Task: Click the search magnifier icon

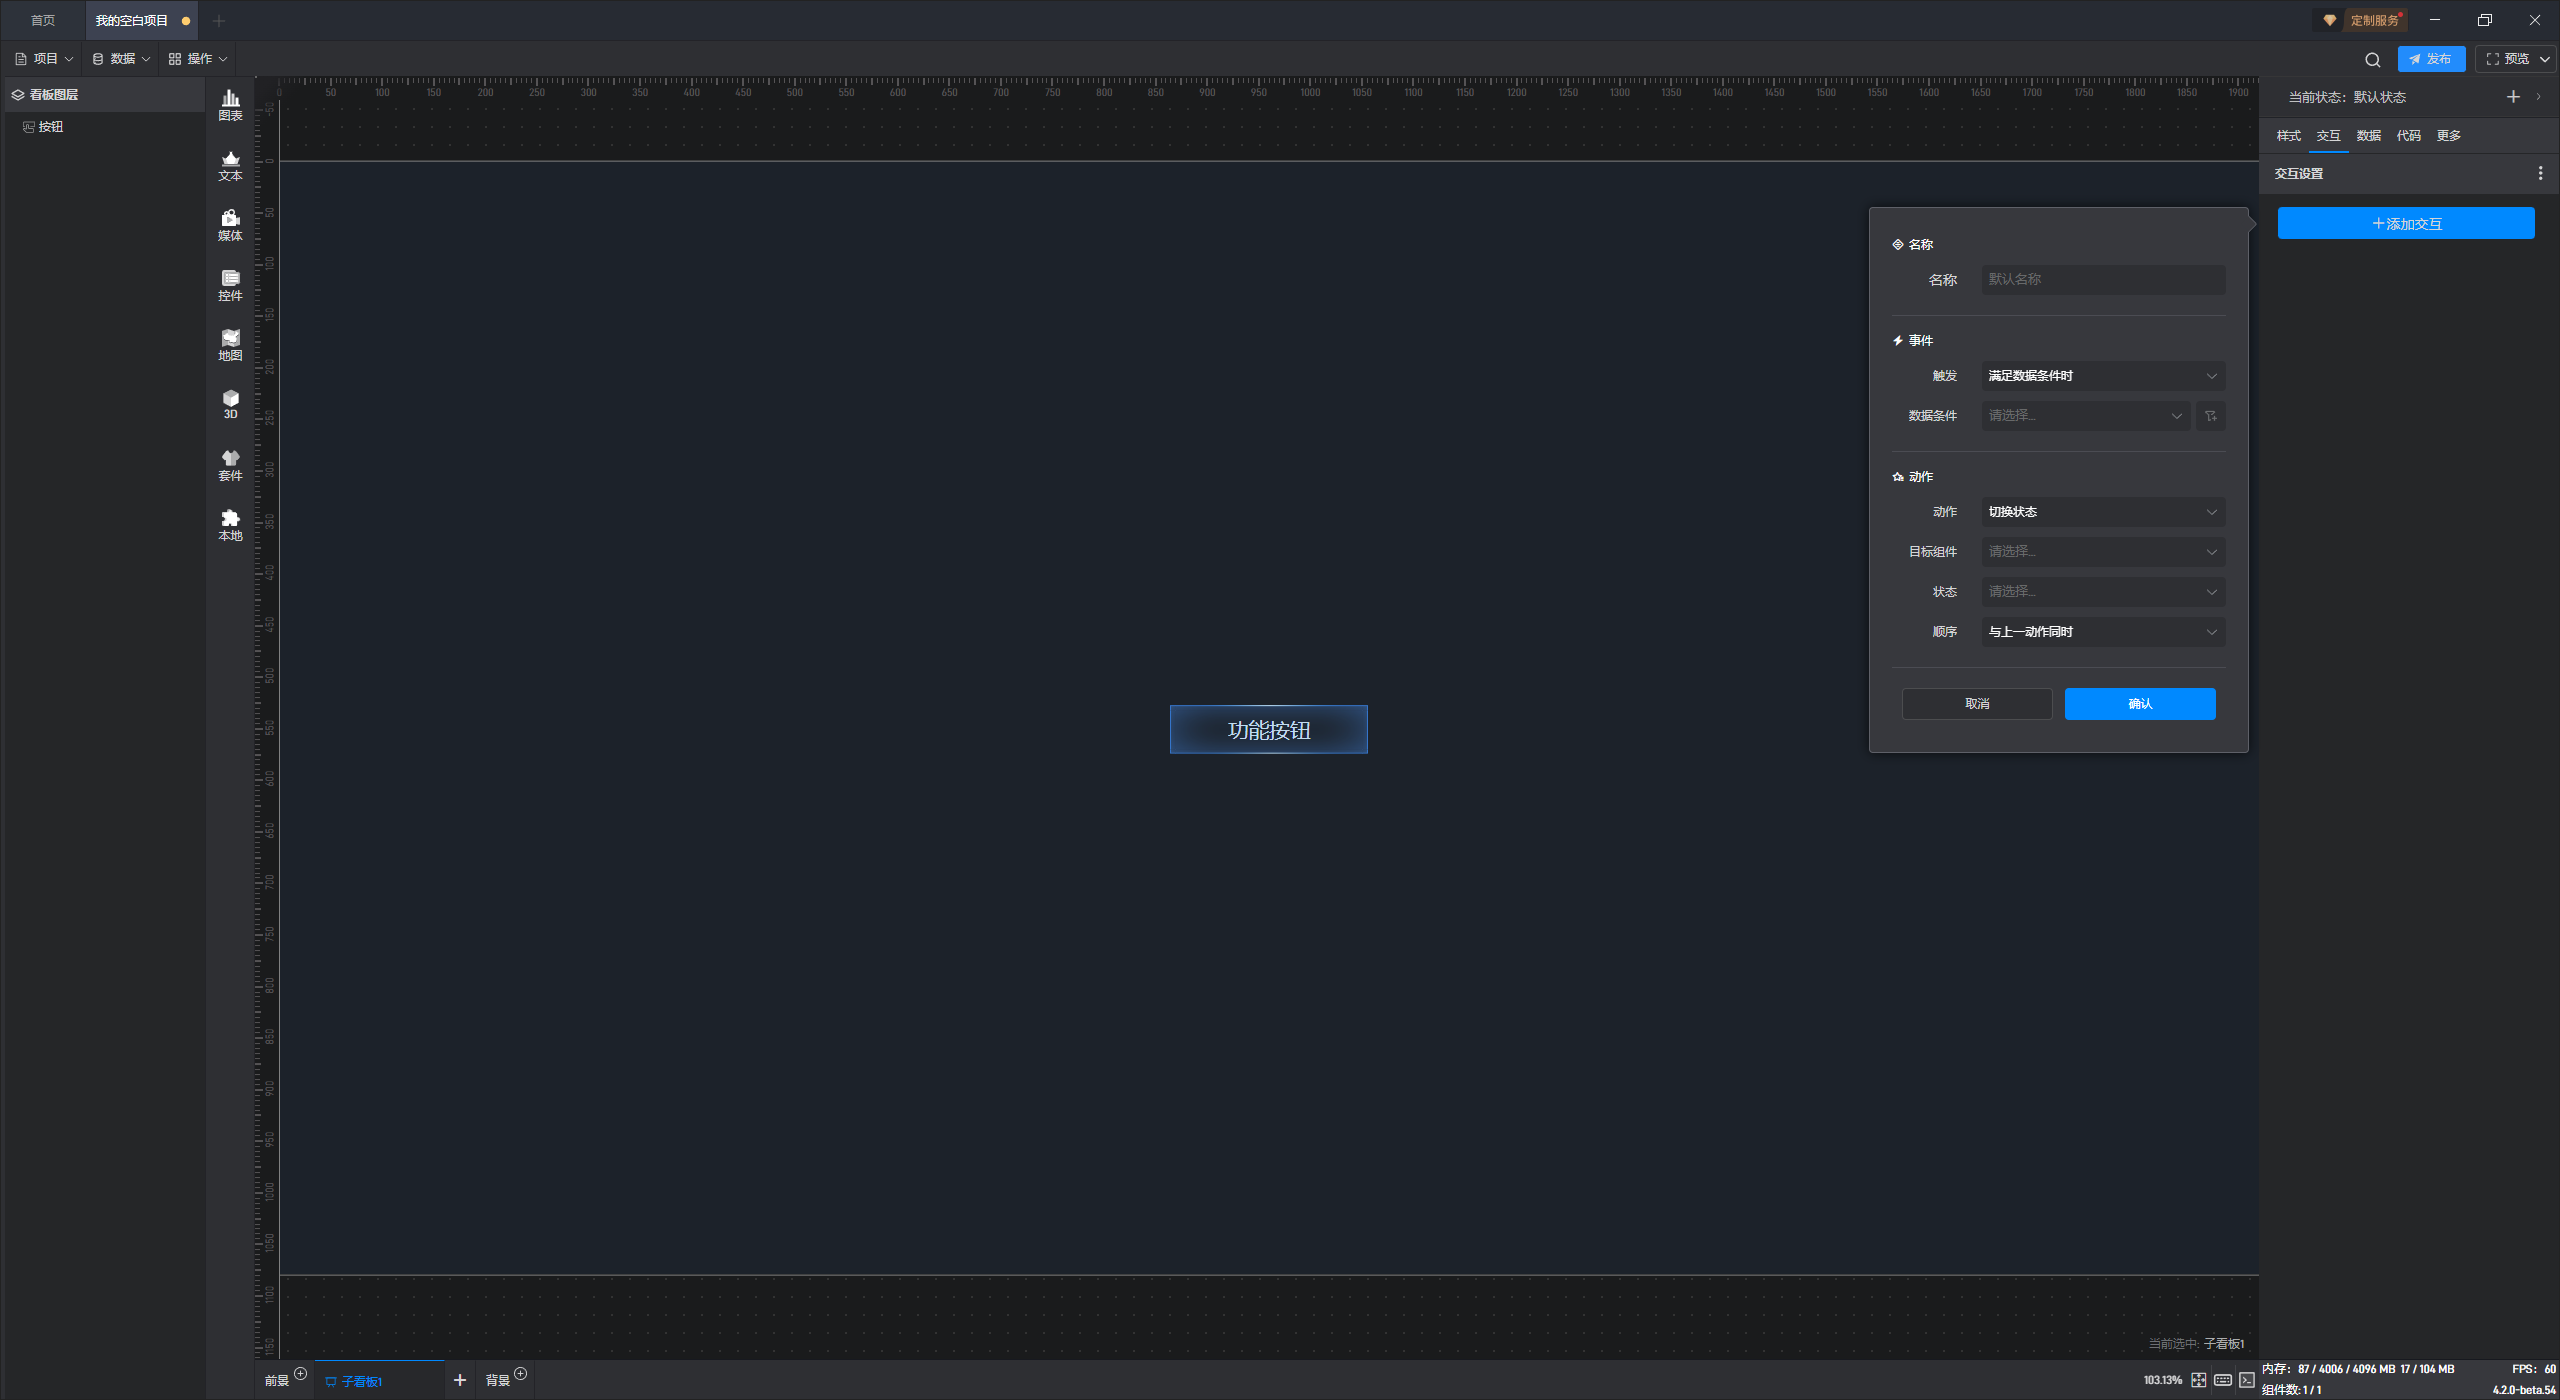Action: coord(2372,59)
